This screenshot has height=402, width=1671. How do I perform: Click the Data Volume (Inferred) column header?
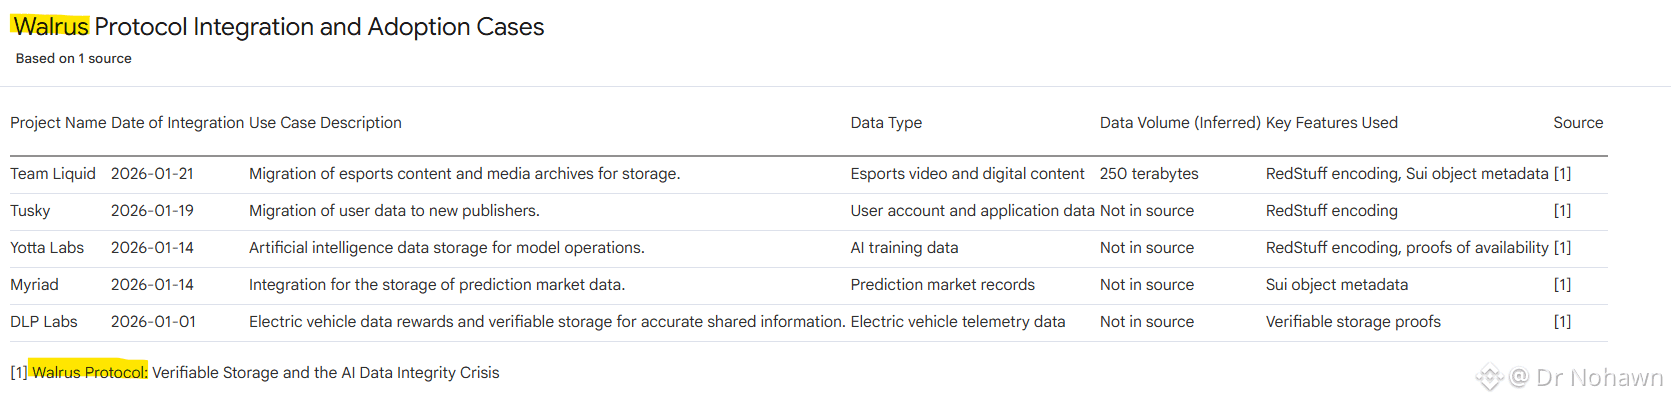pyautogui.click(x=1180, y=123)
